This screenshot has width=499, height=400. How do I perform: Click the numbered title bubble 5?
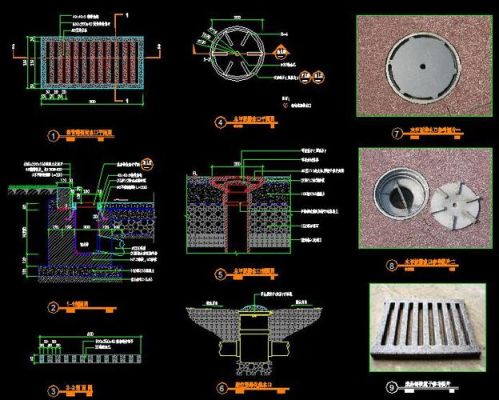click(220, 275)
